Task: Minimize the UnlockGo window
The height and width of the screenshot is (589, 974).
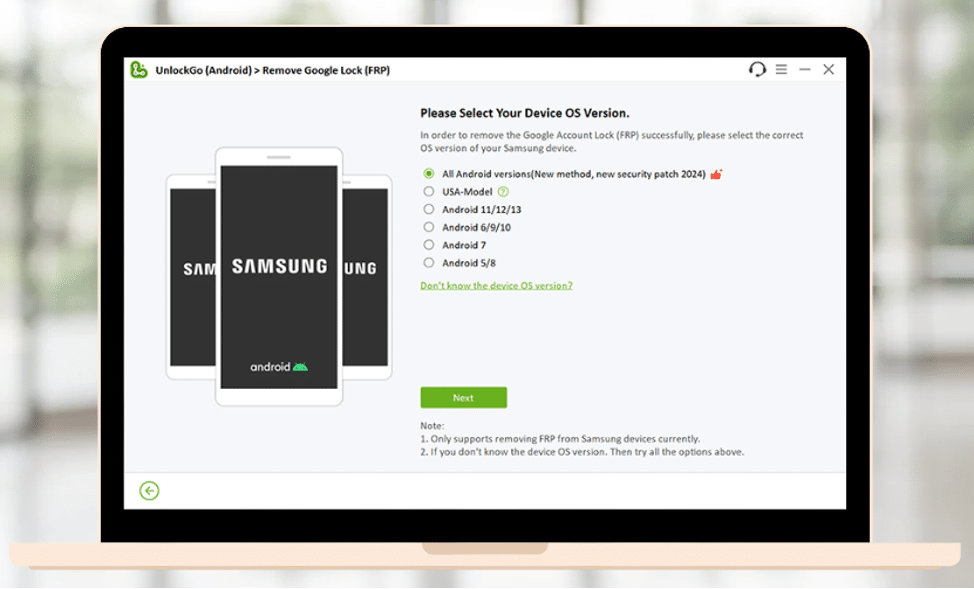Action: click(805, 70)
